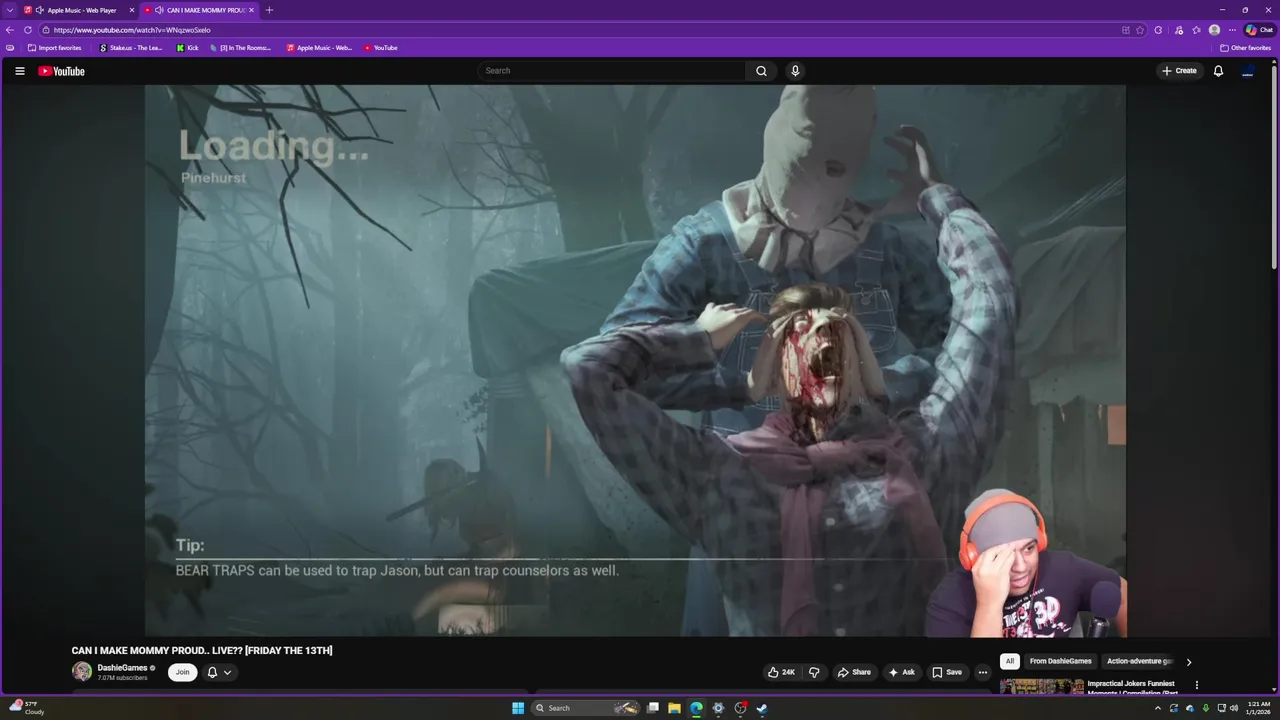
Task: Open the tab search chevron dropdown
Action: (10, 10)
